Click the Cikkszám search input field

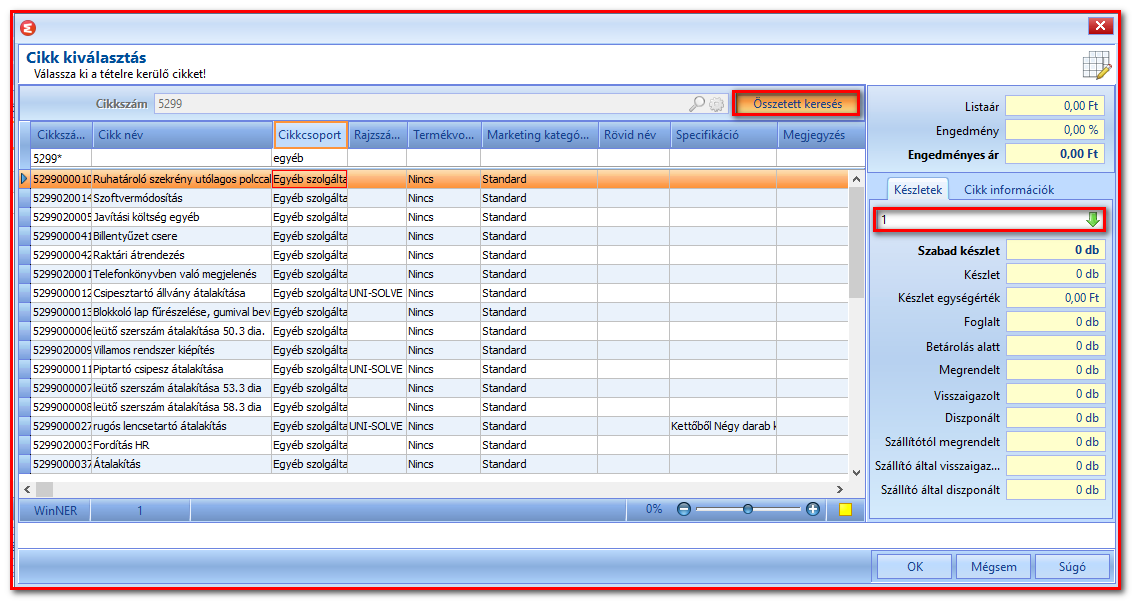click(x=419, y=104)
